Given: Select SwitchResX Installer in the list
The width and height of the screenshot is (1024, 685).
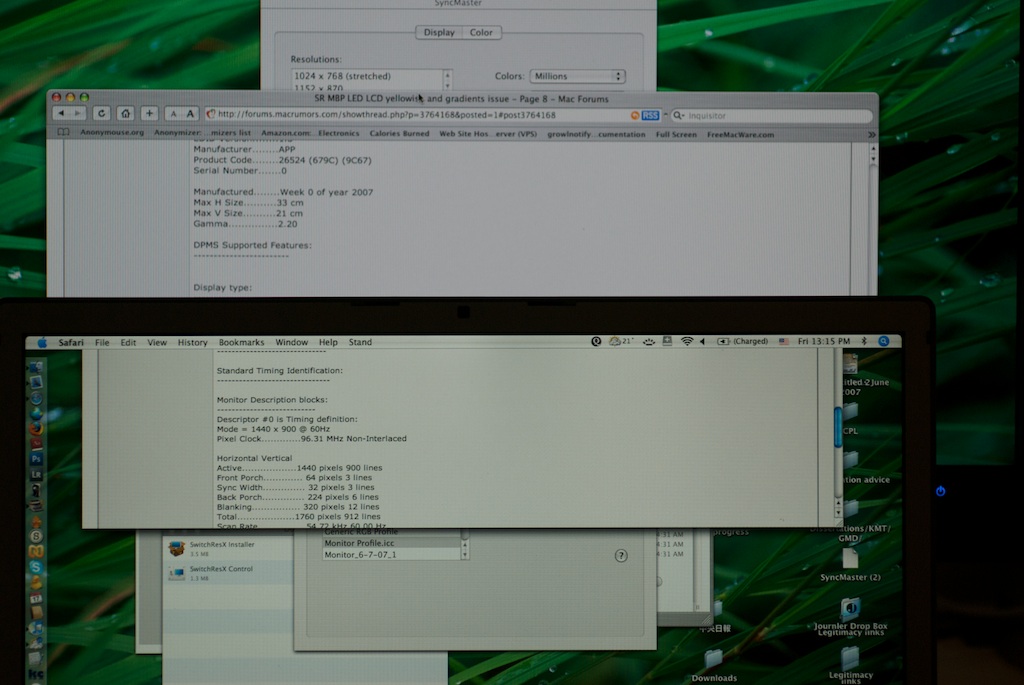Looking at the screenshot, I should (x=228, y=549).
